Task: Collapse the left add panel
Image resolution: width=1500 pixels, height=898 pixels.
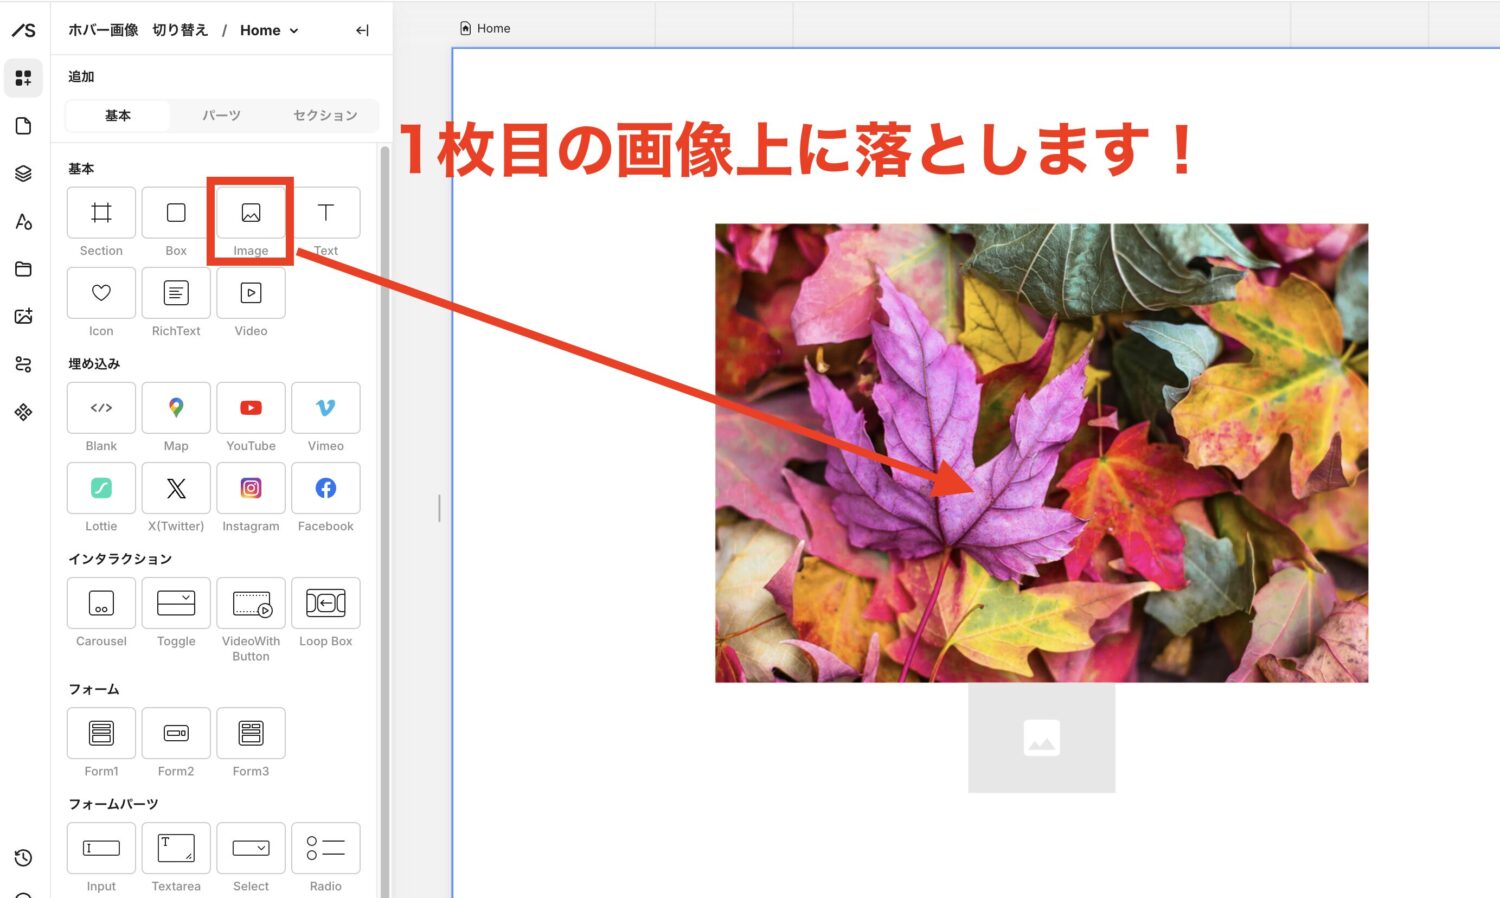Action: [x=362, y=31]
